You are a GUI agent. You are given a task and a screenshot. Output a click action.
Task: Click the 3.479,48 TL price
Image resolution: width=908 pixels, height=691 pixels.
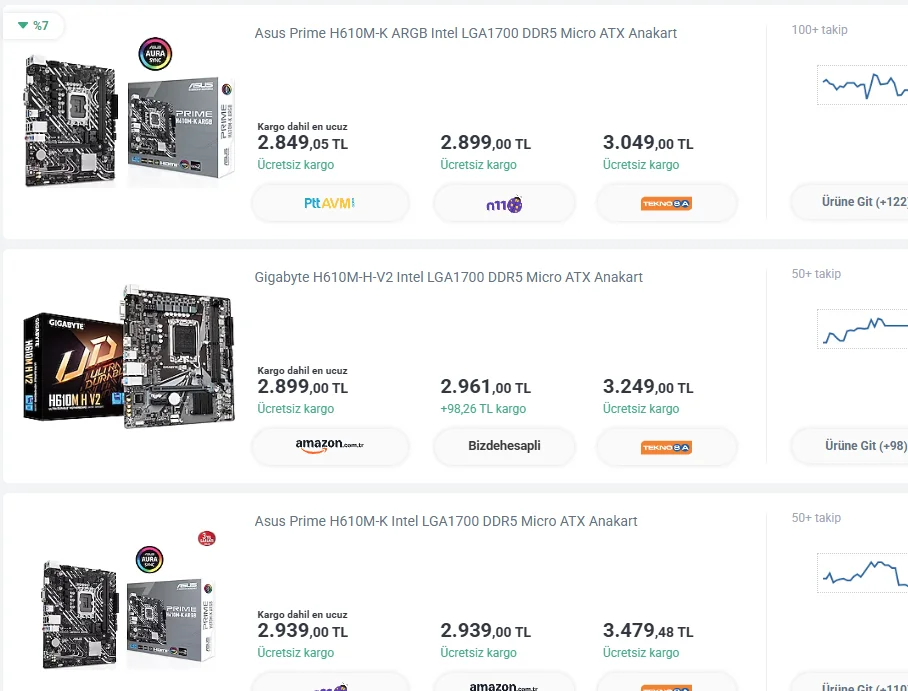(x=647, y=632)
